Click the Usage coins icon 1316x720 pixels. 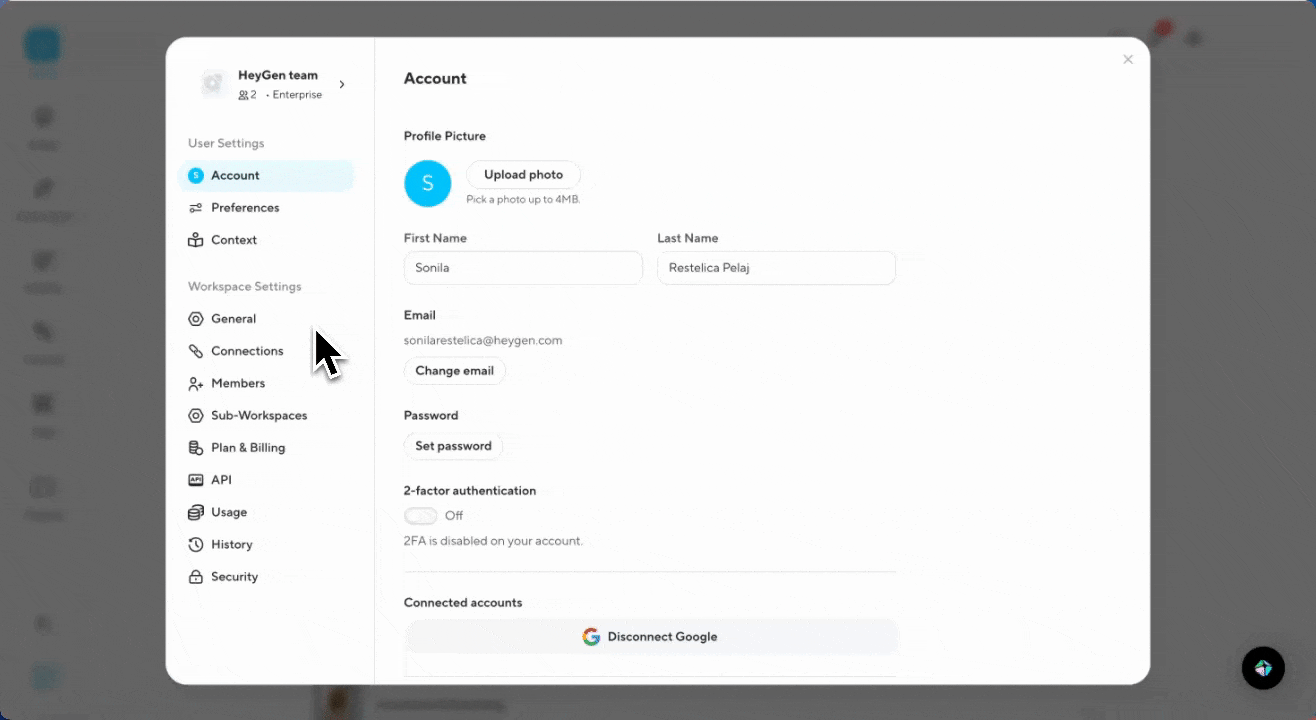(196, 512)
